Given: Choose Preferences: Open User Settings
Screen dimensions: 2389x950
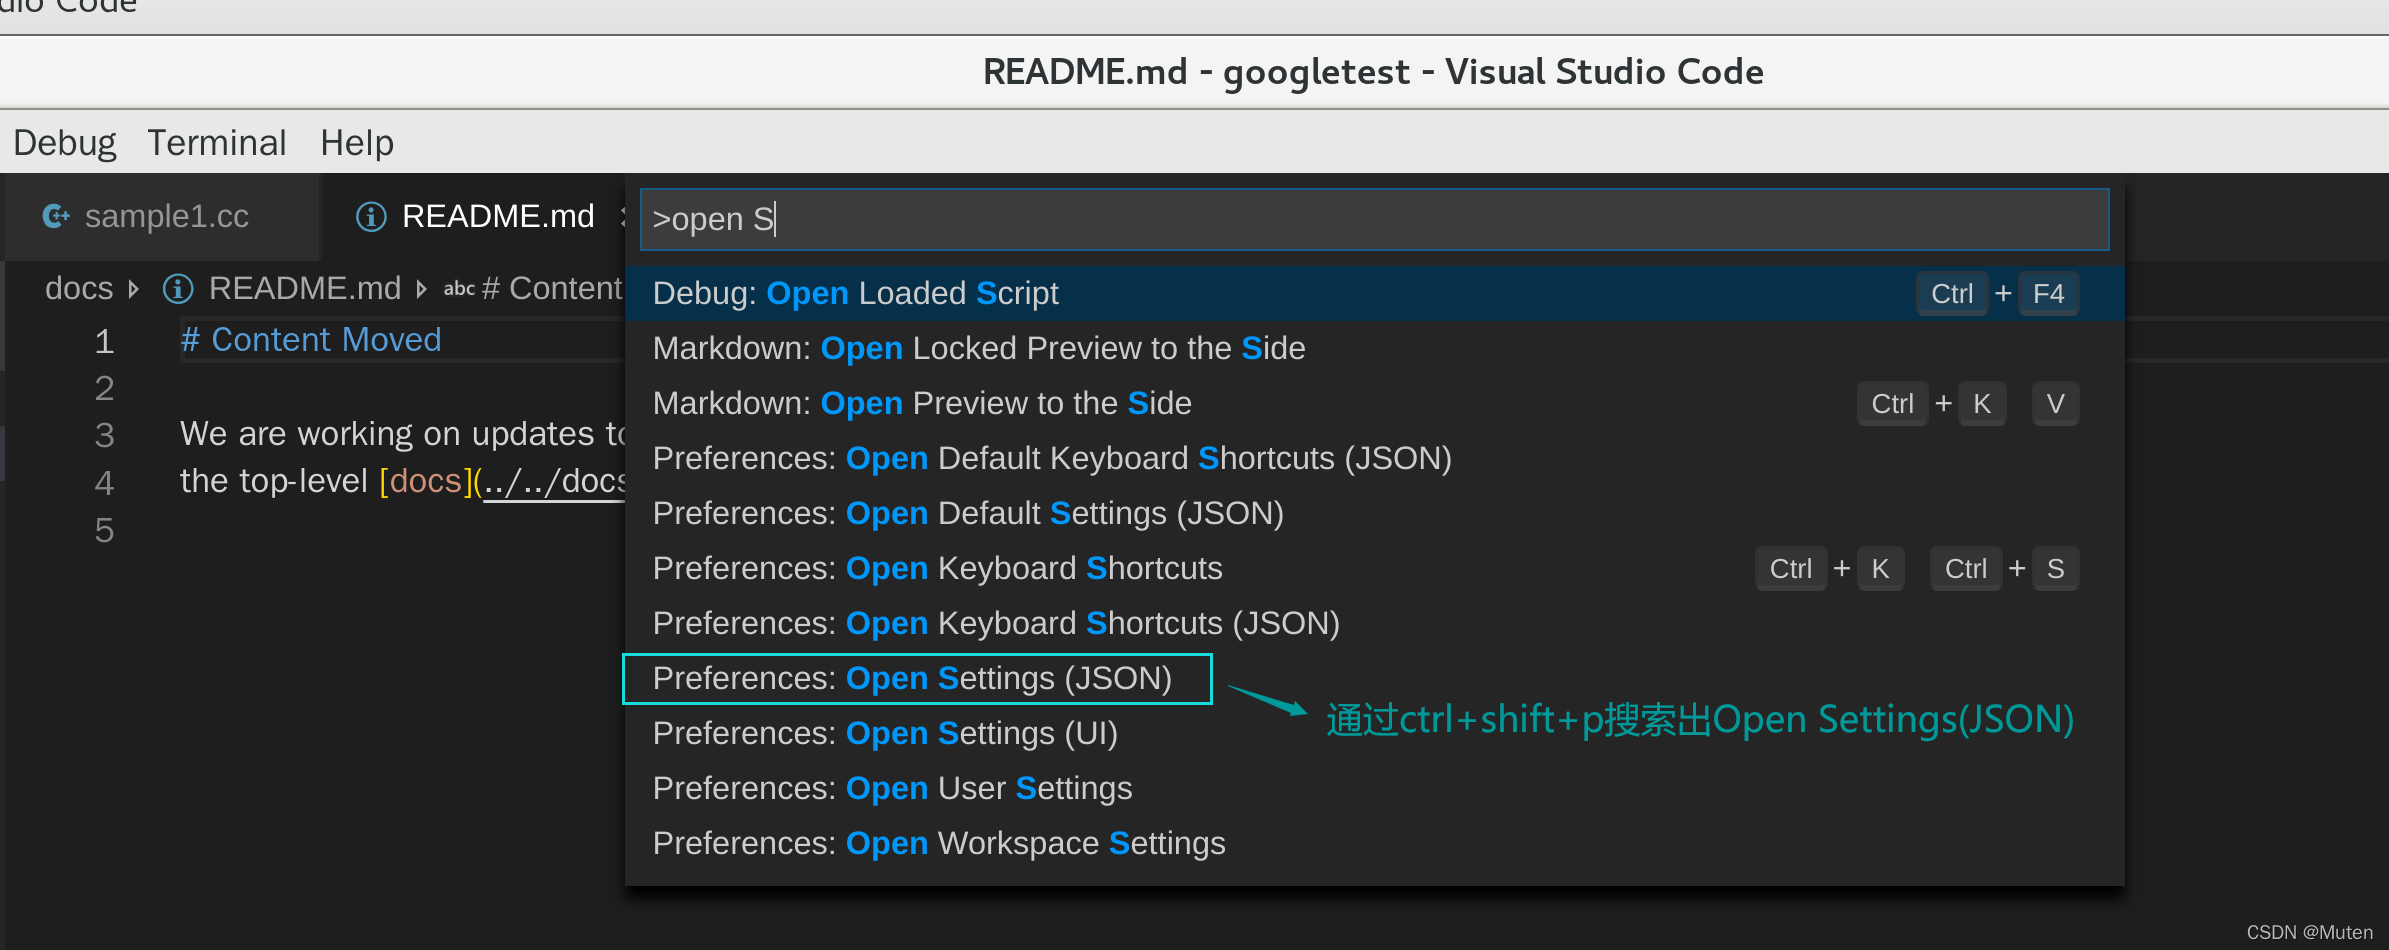Looking at the screenshot, I should click(x=1374, y=788).
